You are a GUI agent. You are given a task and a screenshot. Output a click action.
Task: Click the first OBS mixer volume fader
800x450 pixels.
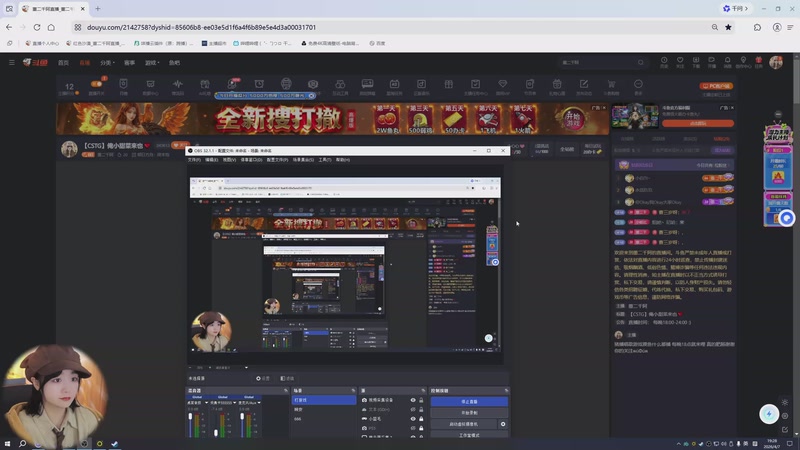click(x=190, y=417)
